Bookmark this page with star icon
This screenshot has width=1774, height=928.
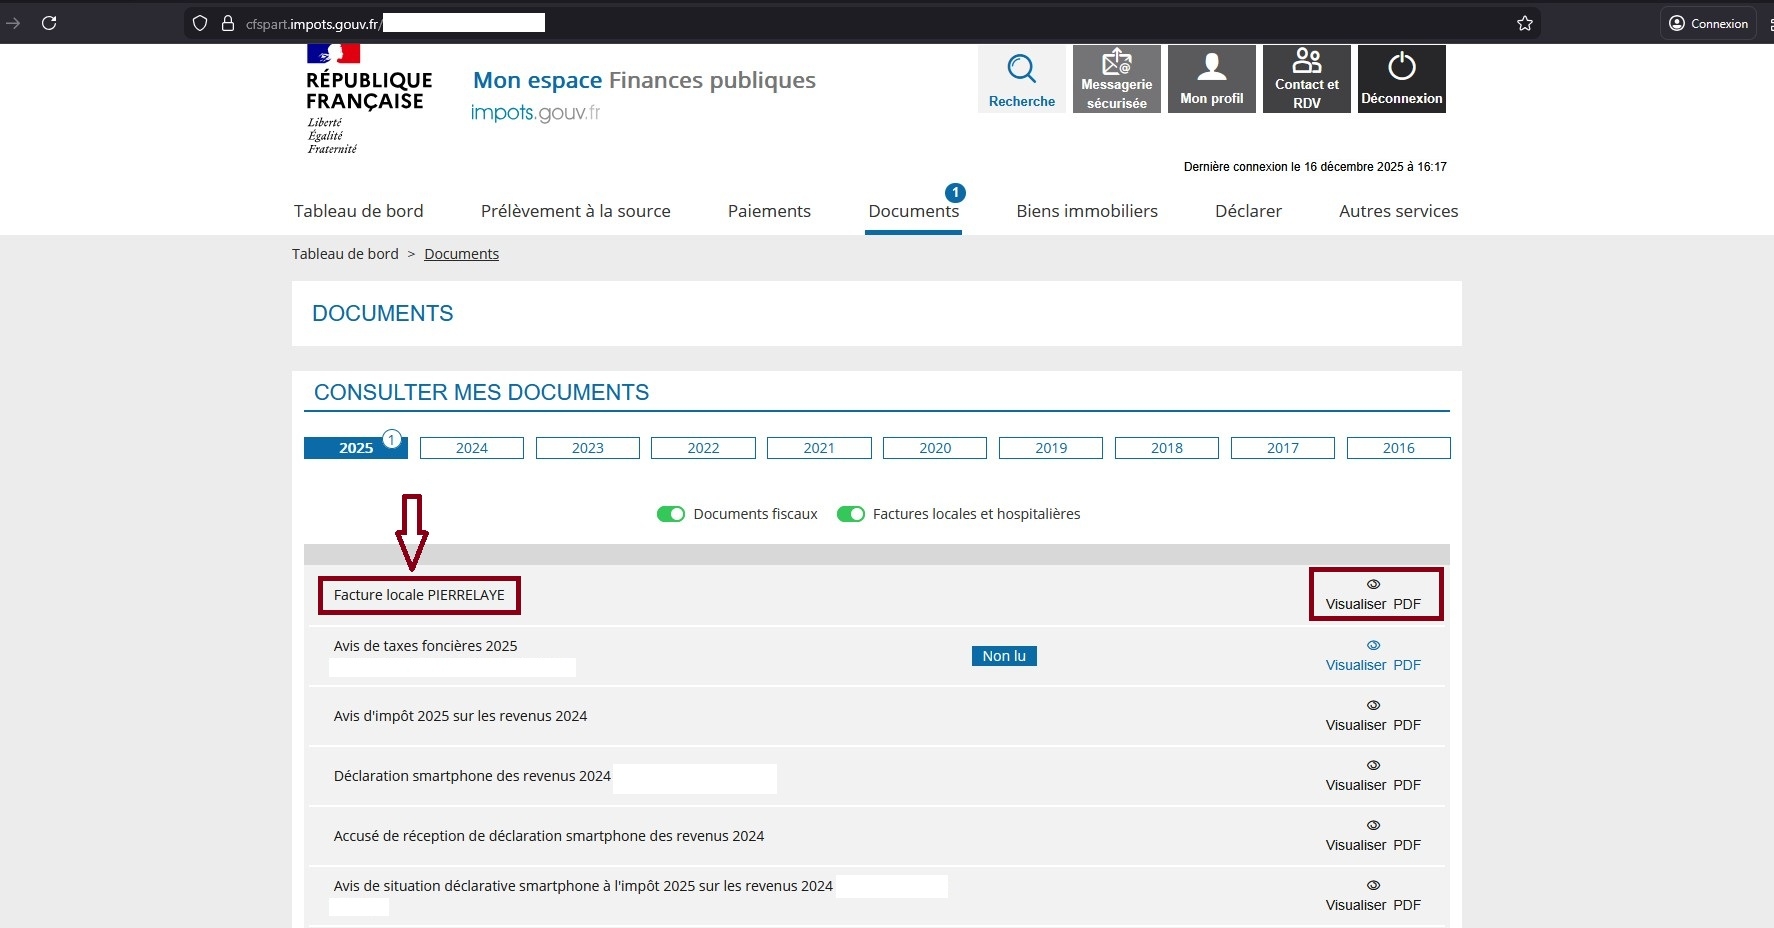click(1524, 23)
